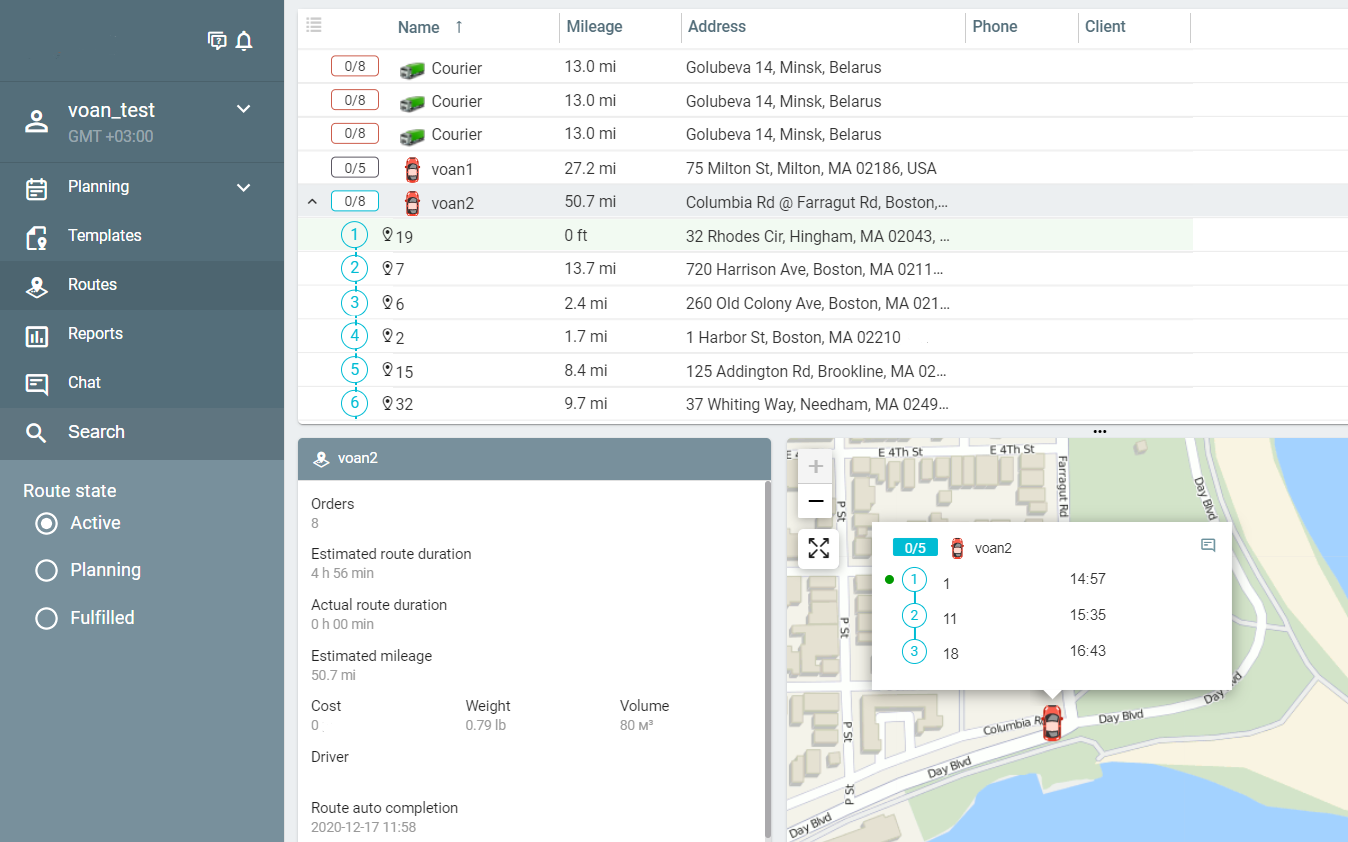Click the red car marker on map
Viewport: 1348px width, 842px height.
(x=1051, y=722)
